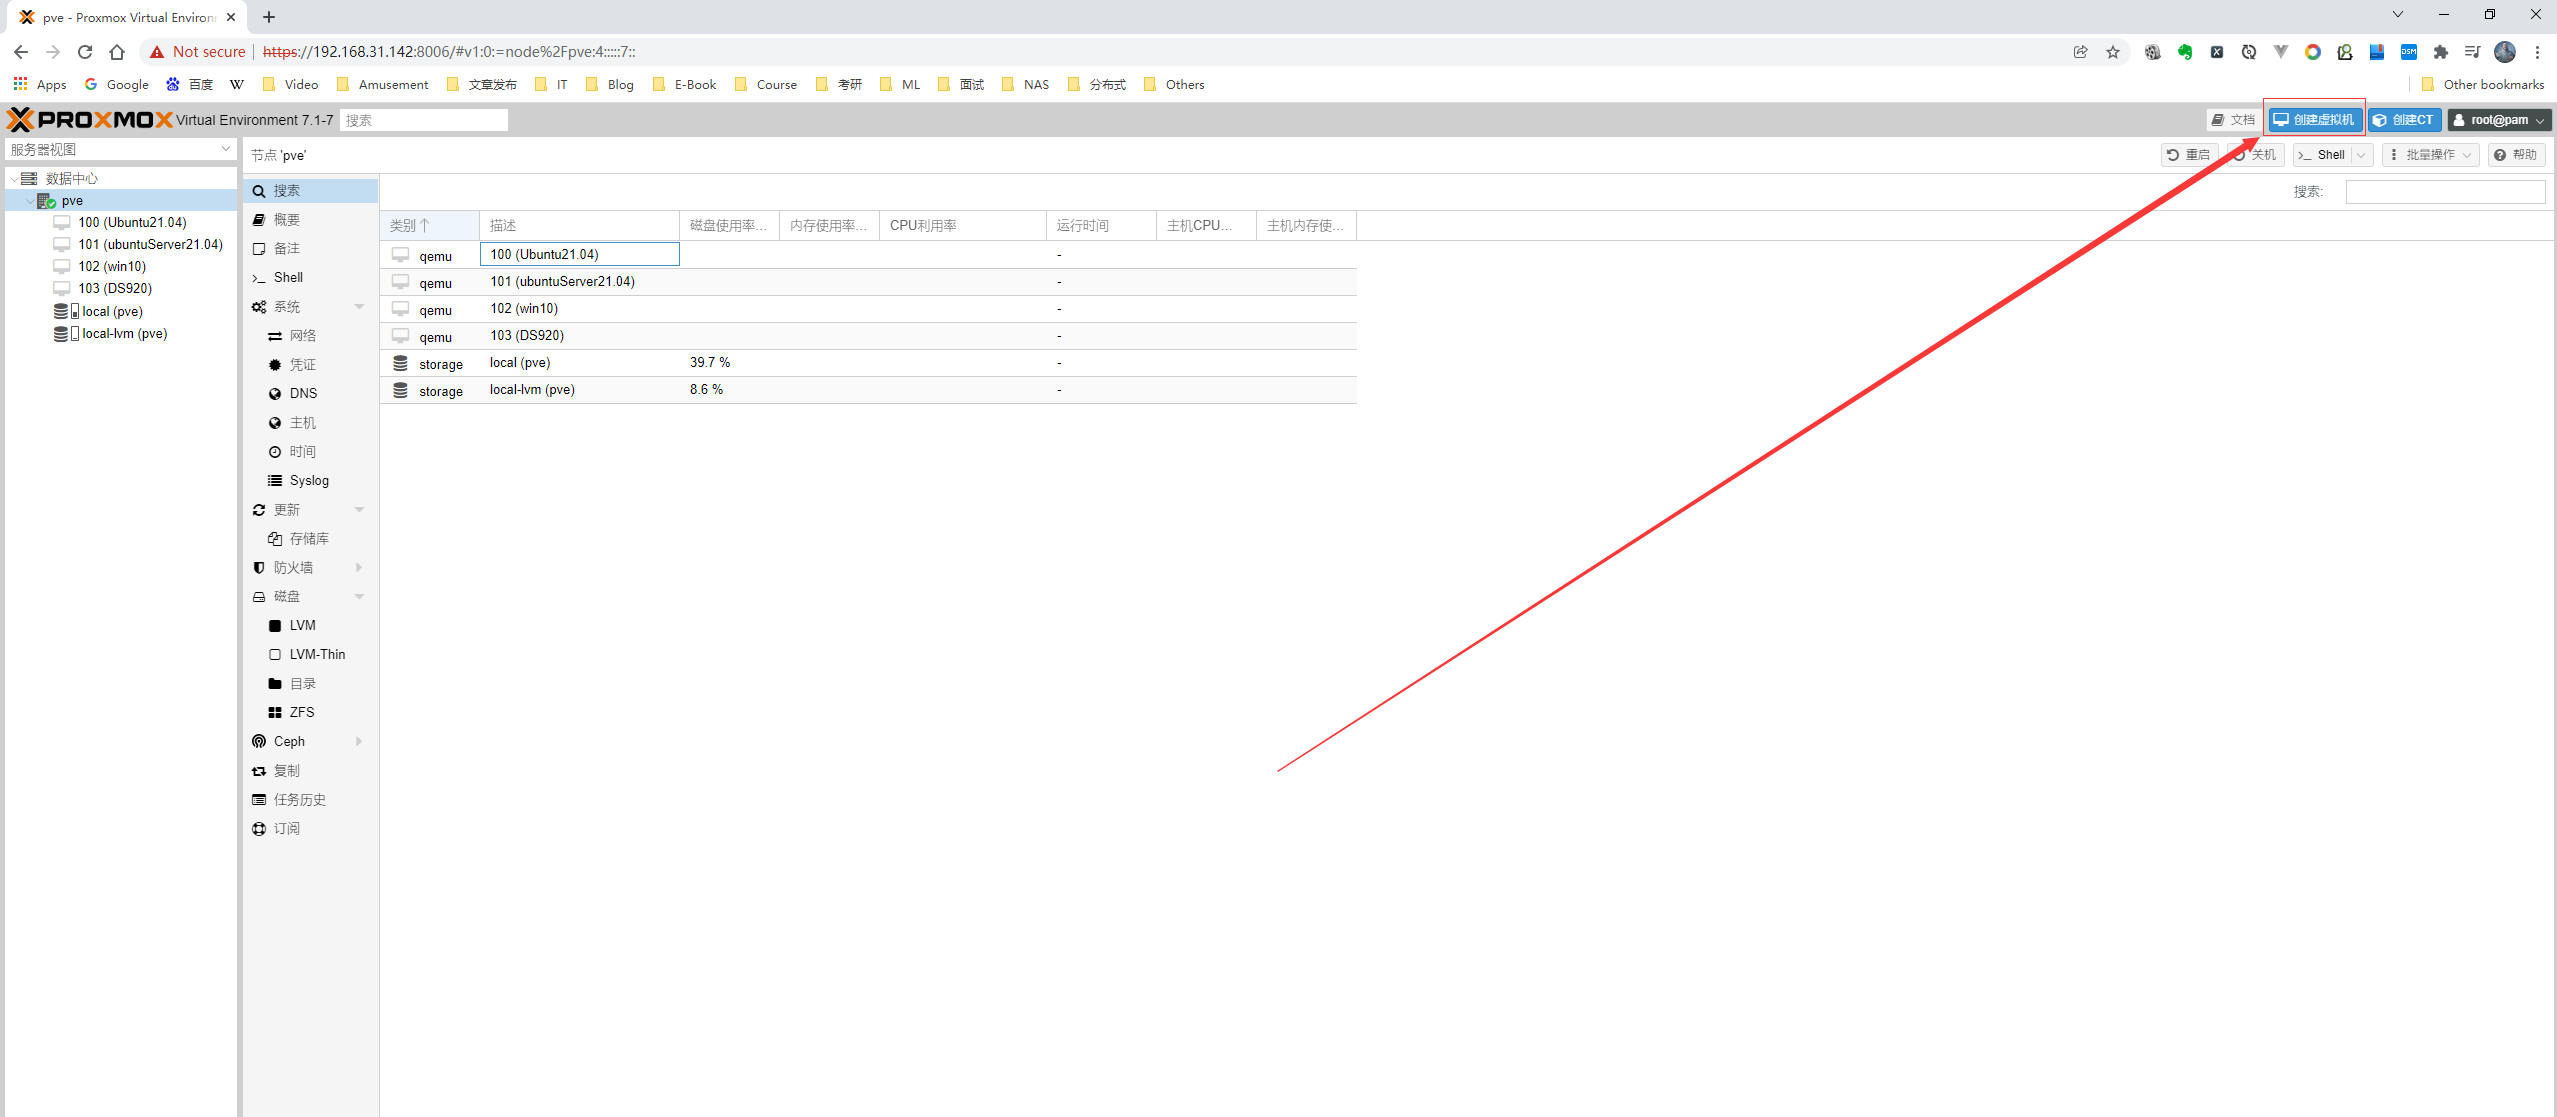The height and width of the screenshot is (1117, 2557).
Task: Reload the browser page
Action: point(85,52)
